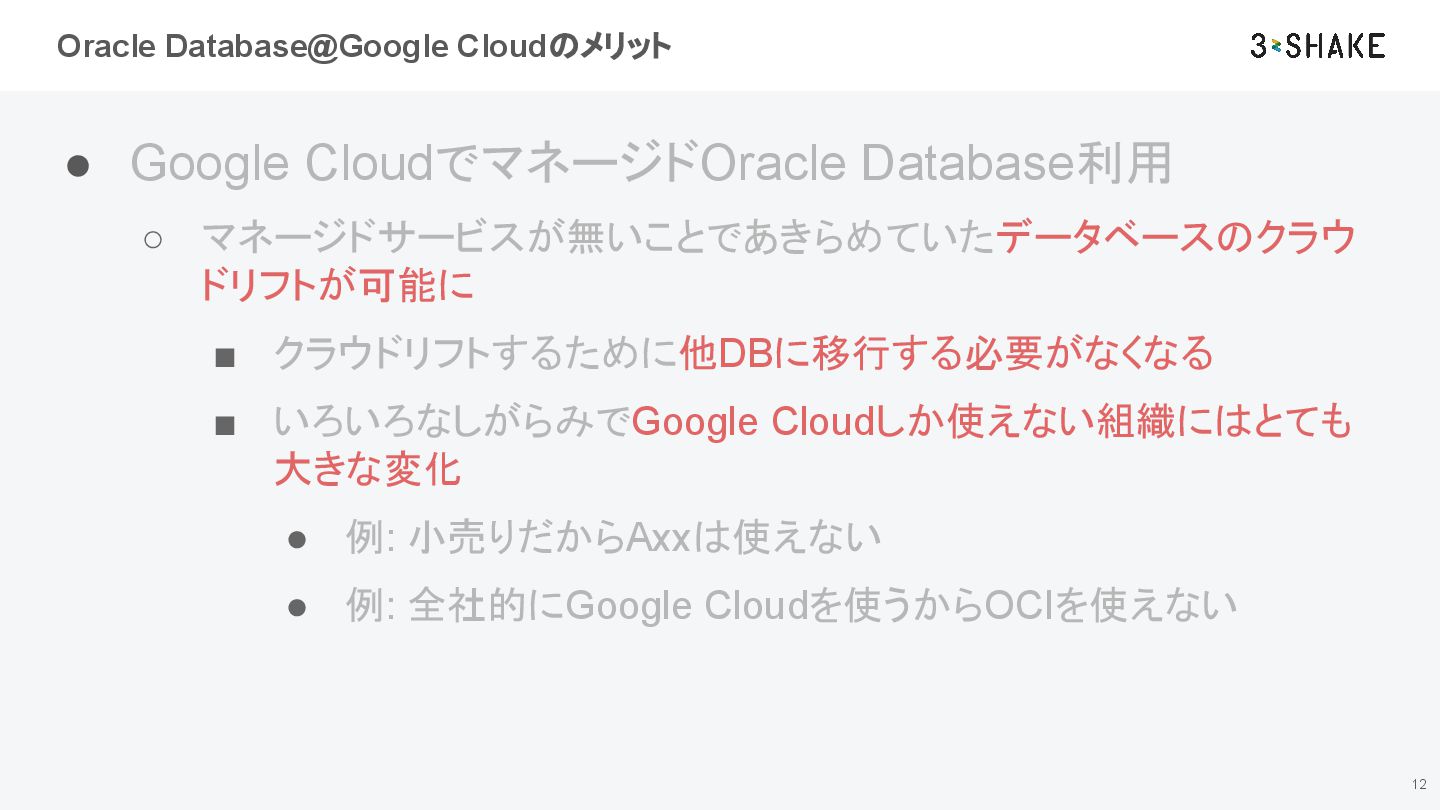Click the square bullet before "クラウドリフトするために"

[x=225, y=357]
